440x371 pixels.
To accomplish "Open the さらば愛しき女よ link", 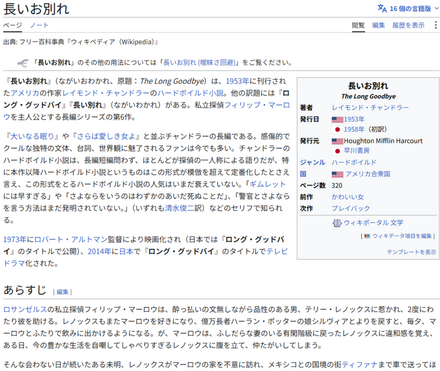I will (107, 136).
